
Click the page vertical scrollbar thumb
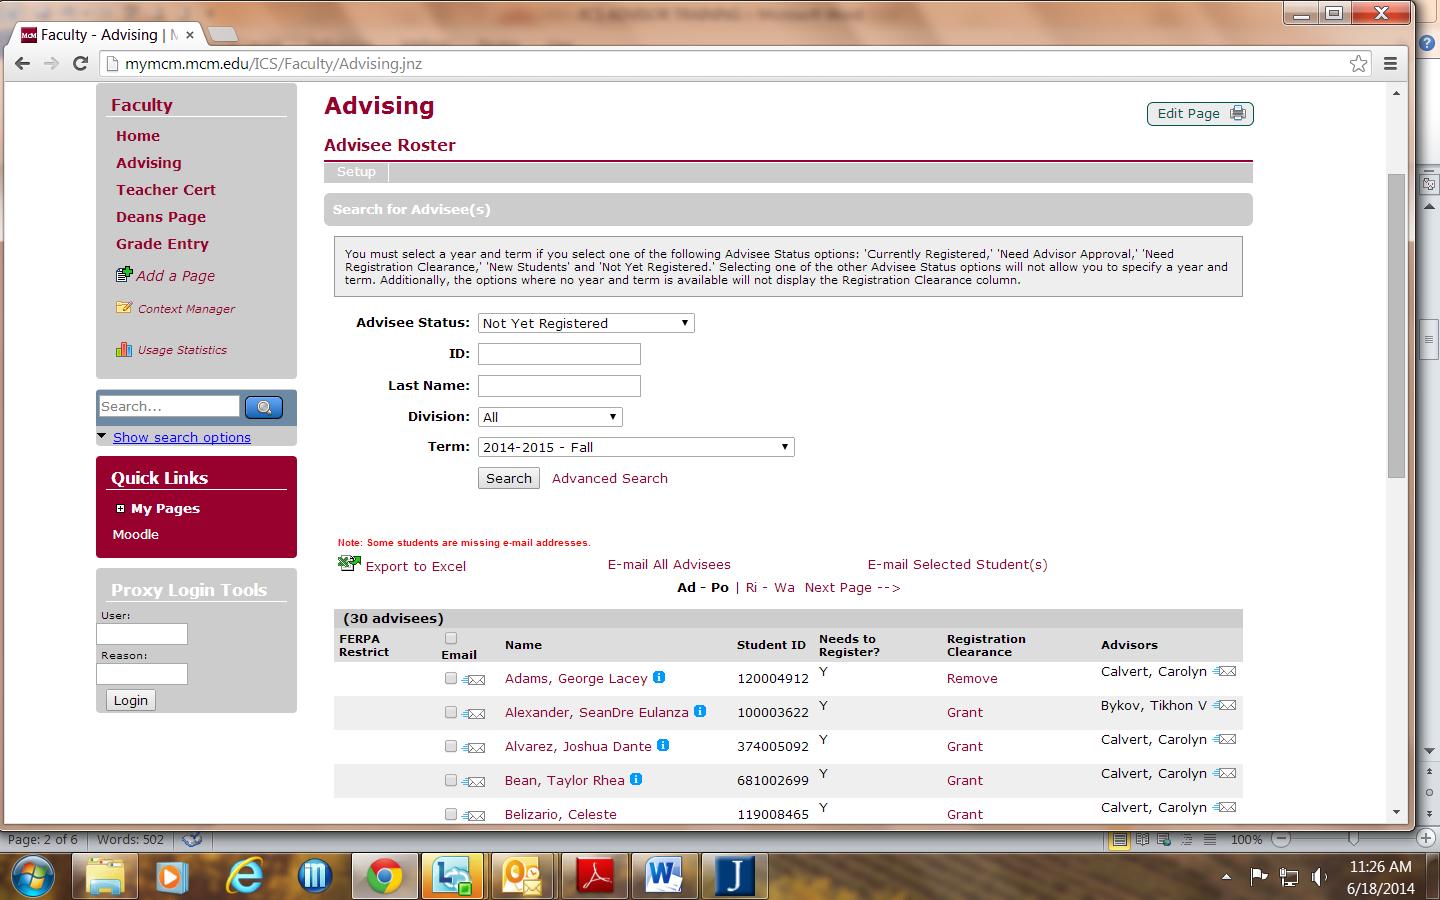tap(1397, 325)
